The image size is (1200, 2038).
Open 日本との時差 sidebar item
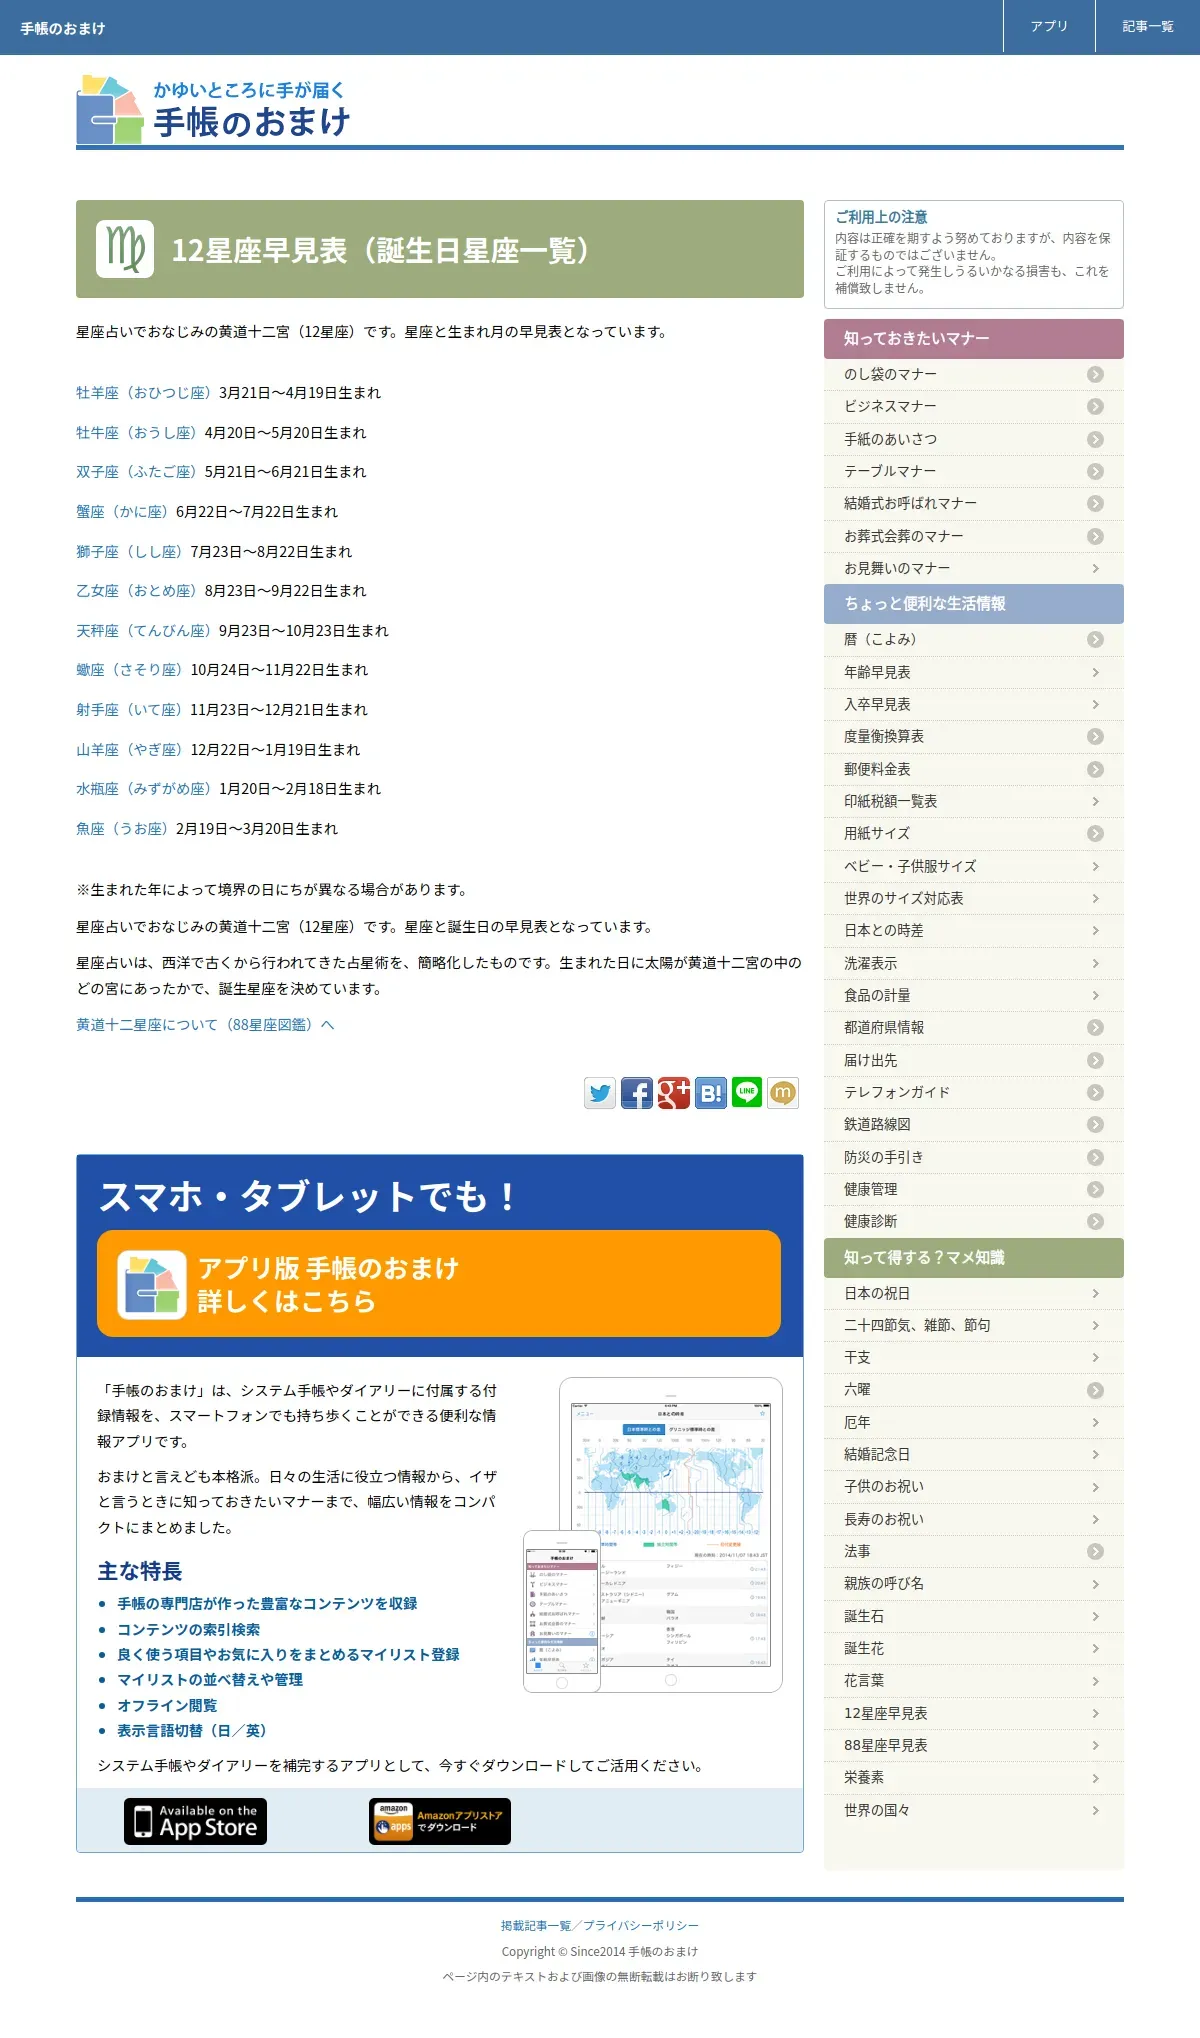point(974,930)
